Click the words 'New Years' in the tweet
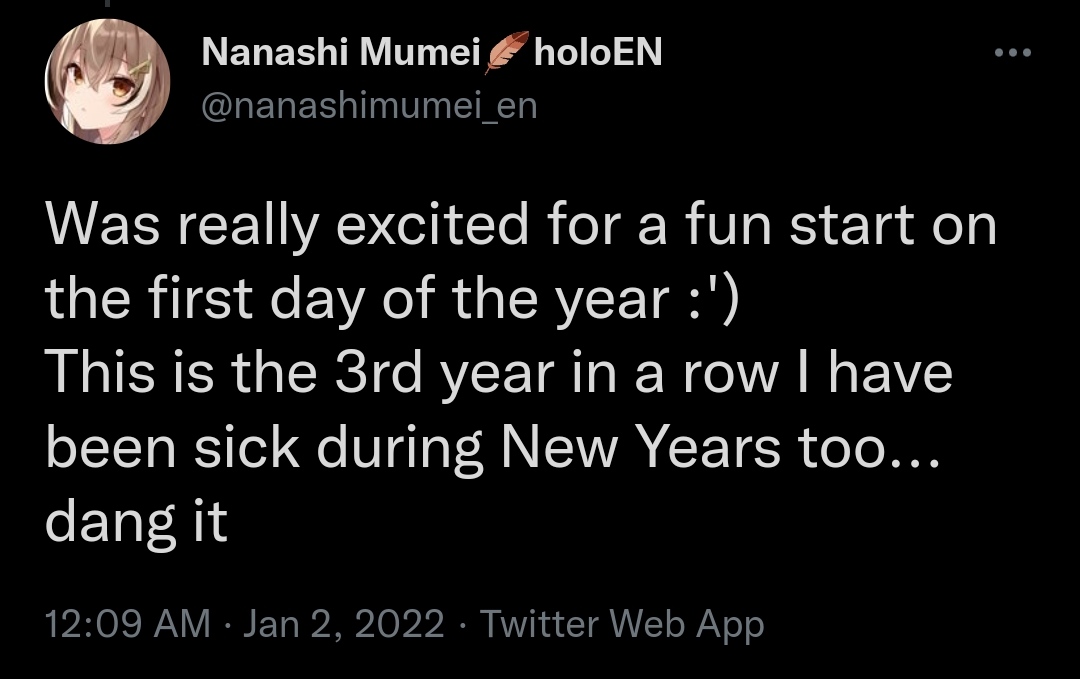1080x679 pixels. point(640,447)
